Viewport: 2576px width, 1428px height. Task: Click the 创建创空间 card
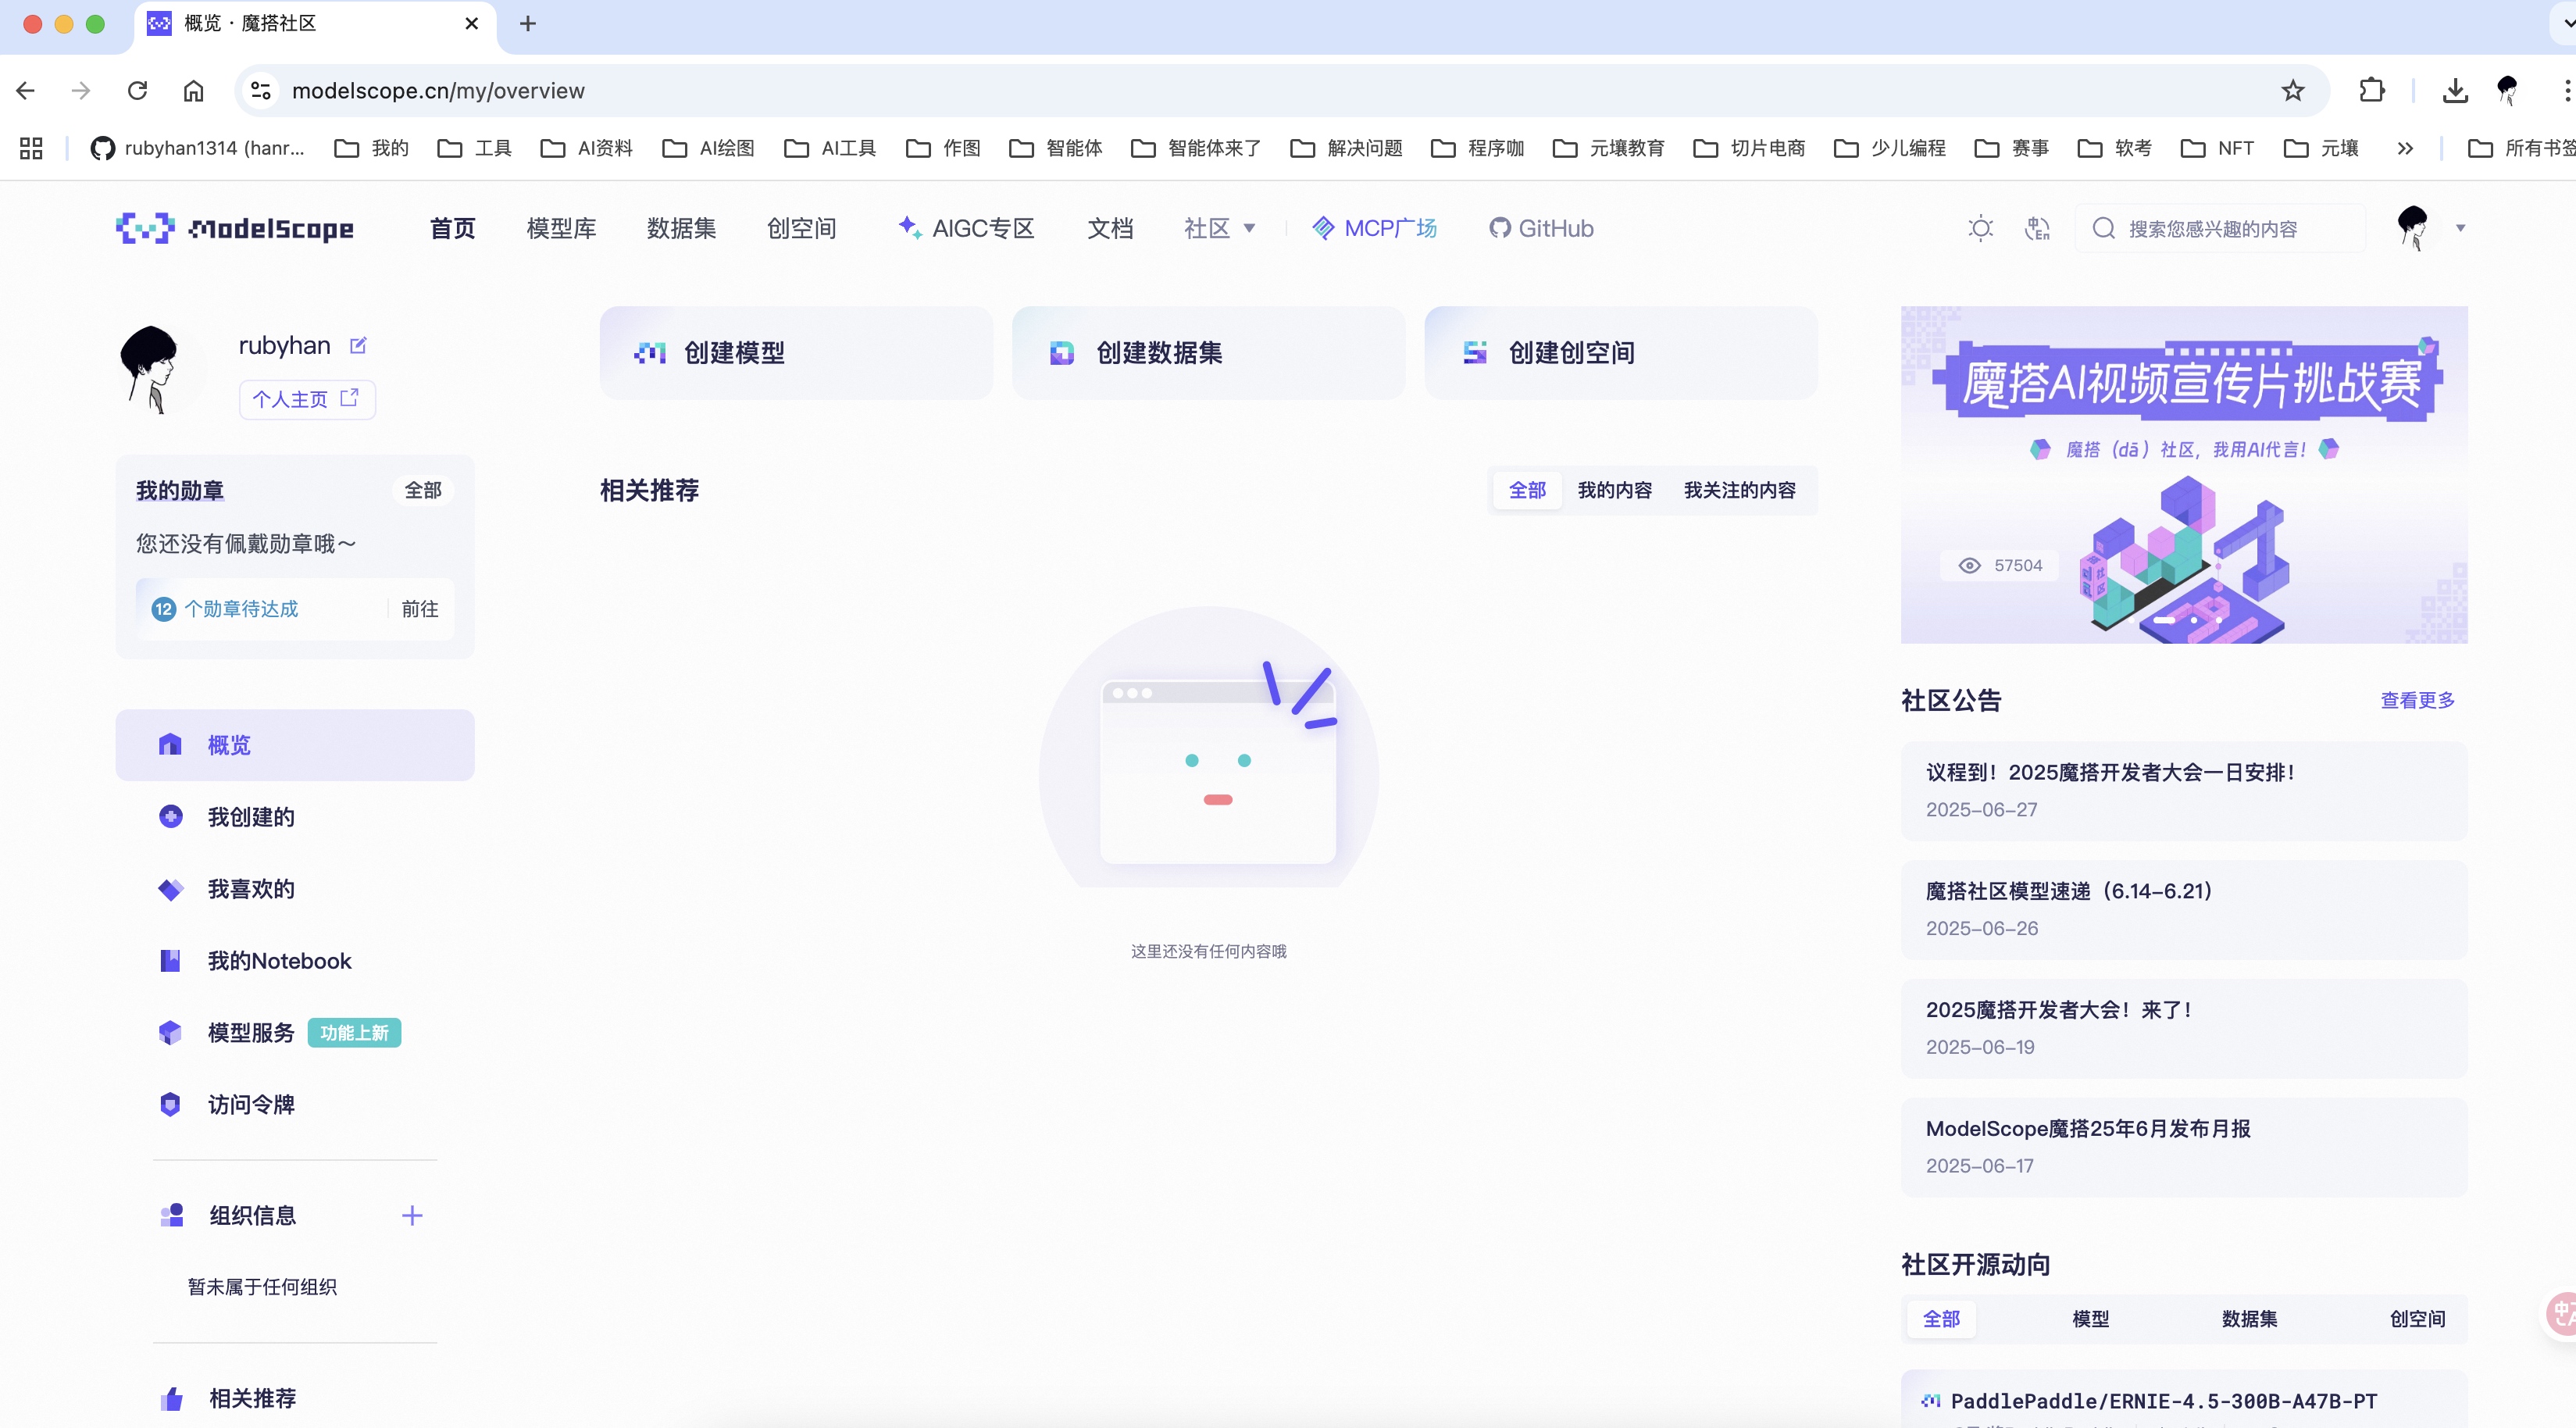pos(1620,353)
